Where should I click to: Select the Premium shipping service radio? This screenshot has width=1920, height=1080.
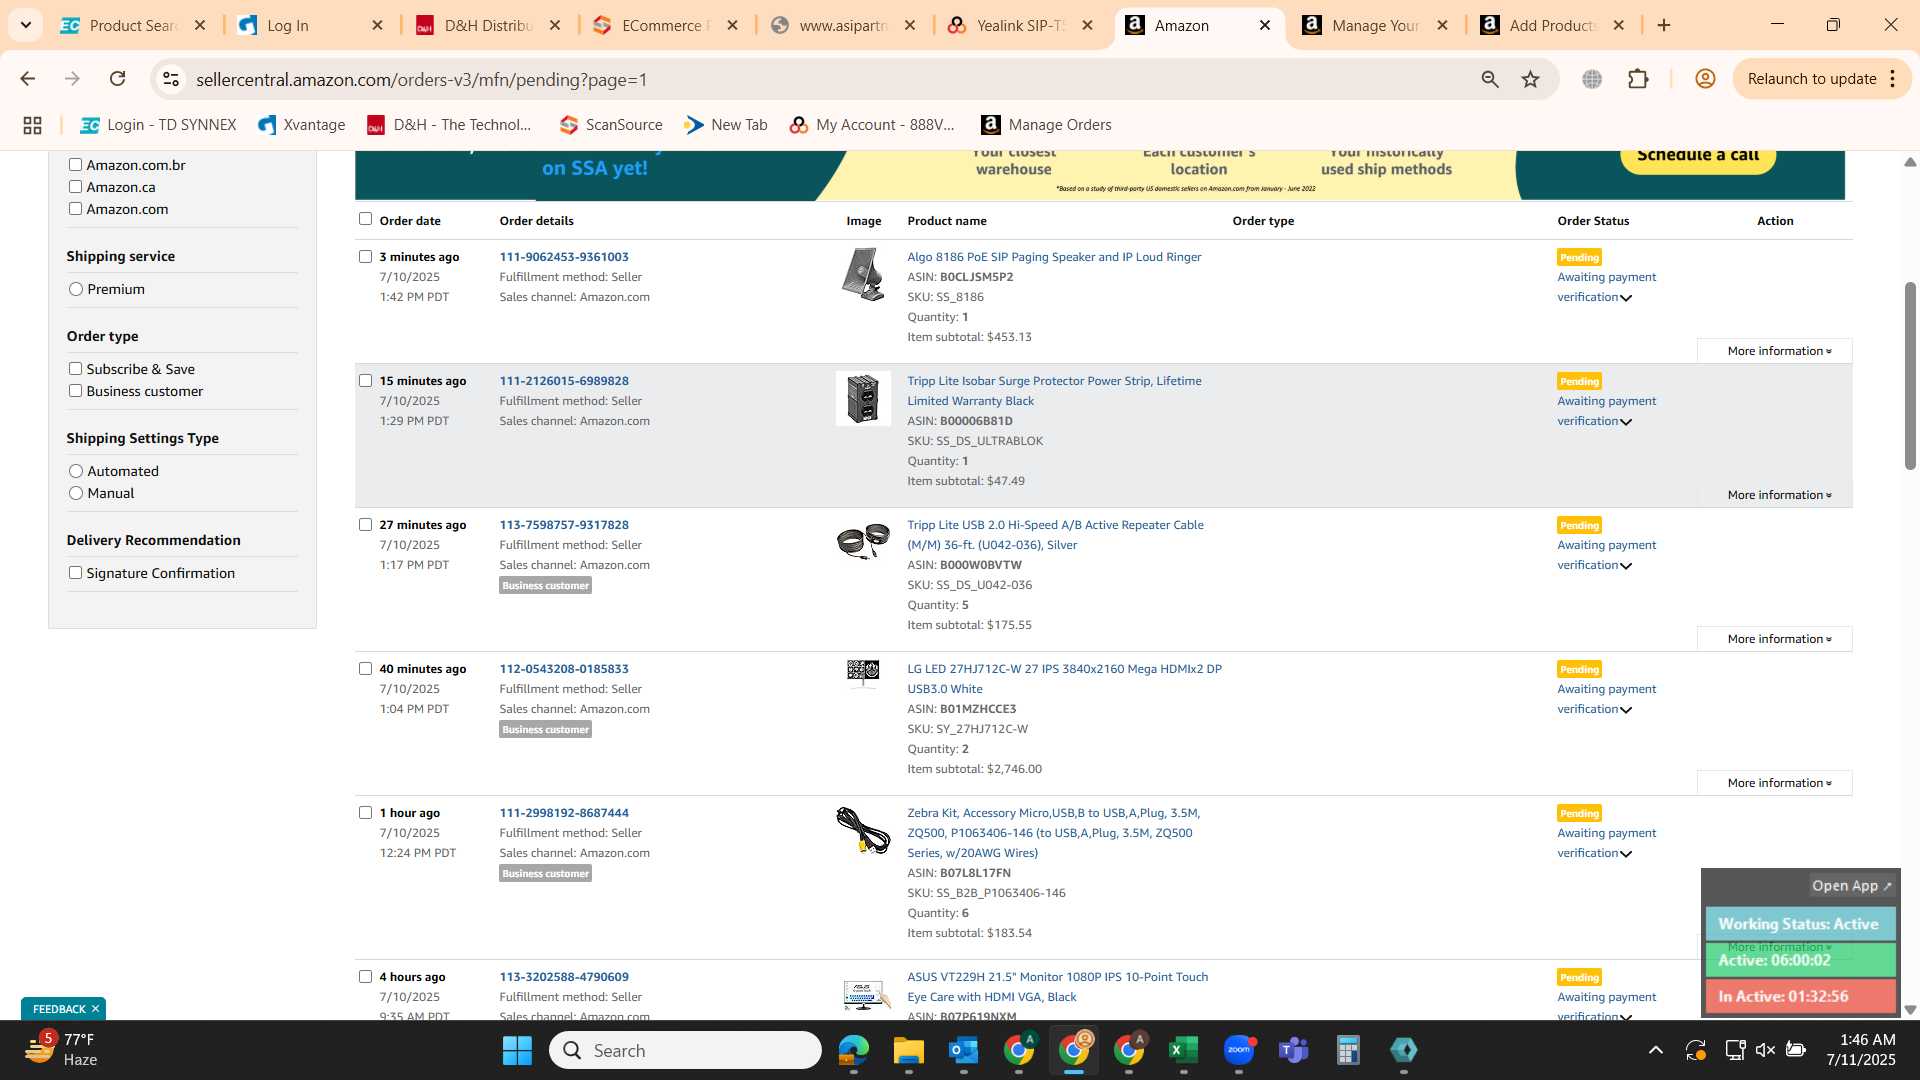pos(76,289)
